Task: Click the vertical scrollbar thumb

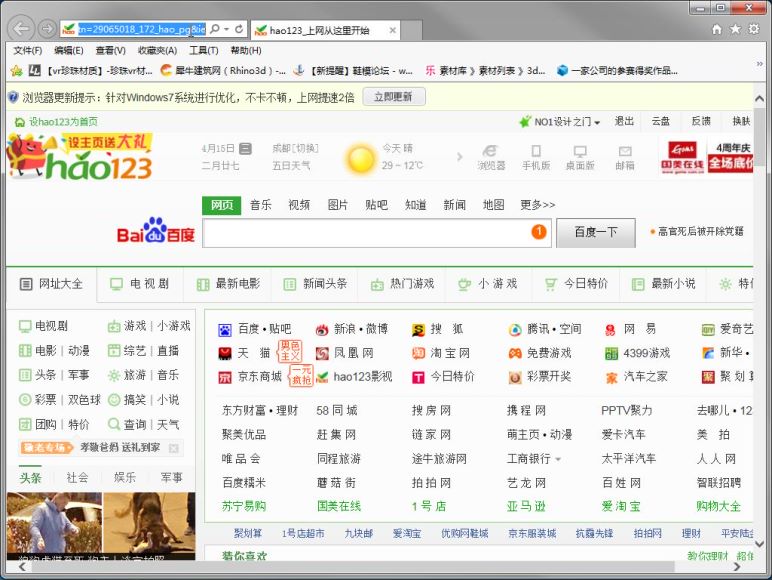Action: point(760,138)
